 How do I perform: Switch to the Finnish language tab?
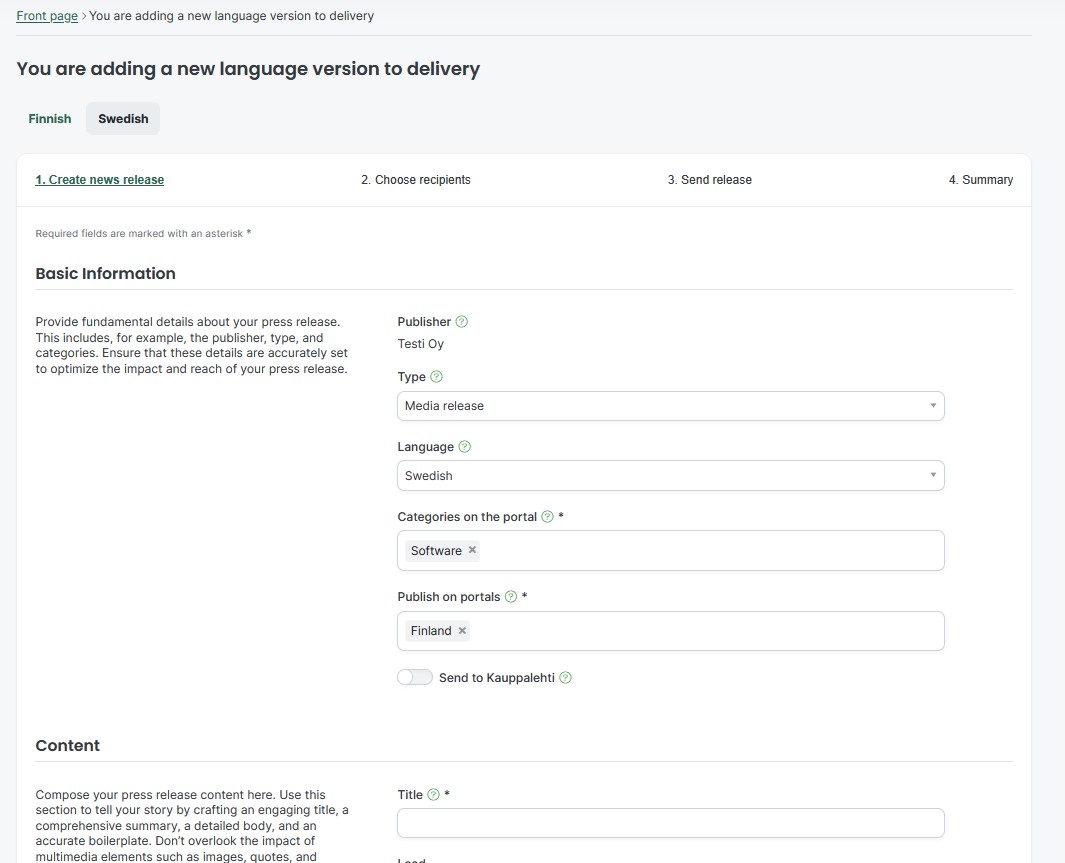click(50, 119)
